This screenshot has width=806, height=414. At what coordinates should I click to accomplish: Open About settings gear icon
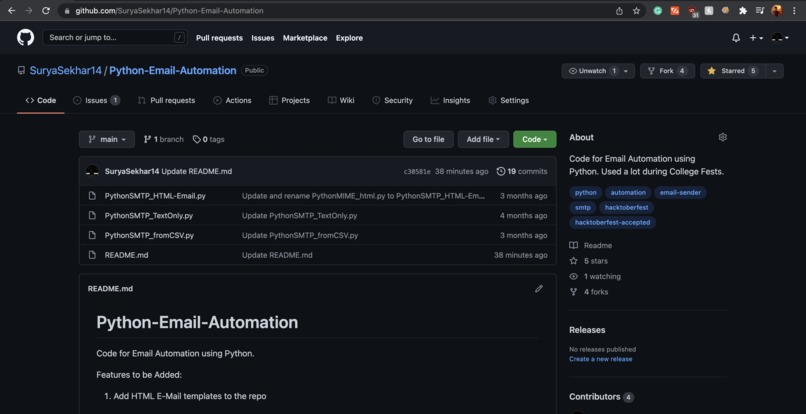pos(723,137)
